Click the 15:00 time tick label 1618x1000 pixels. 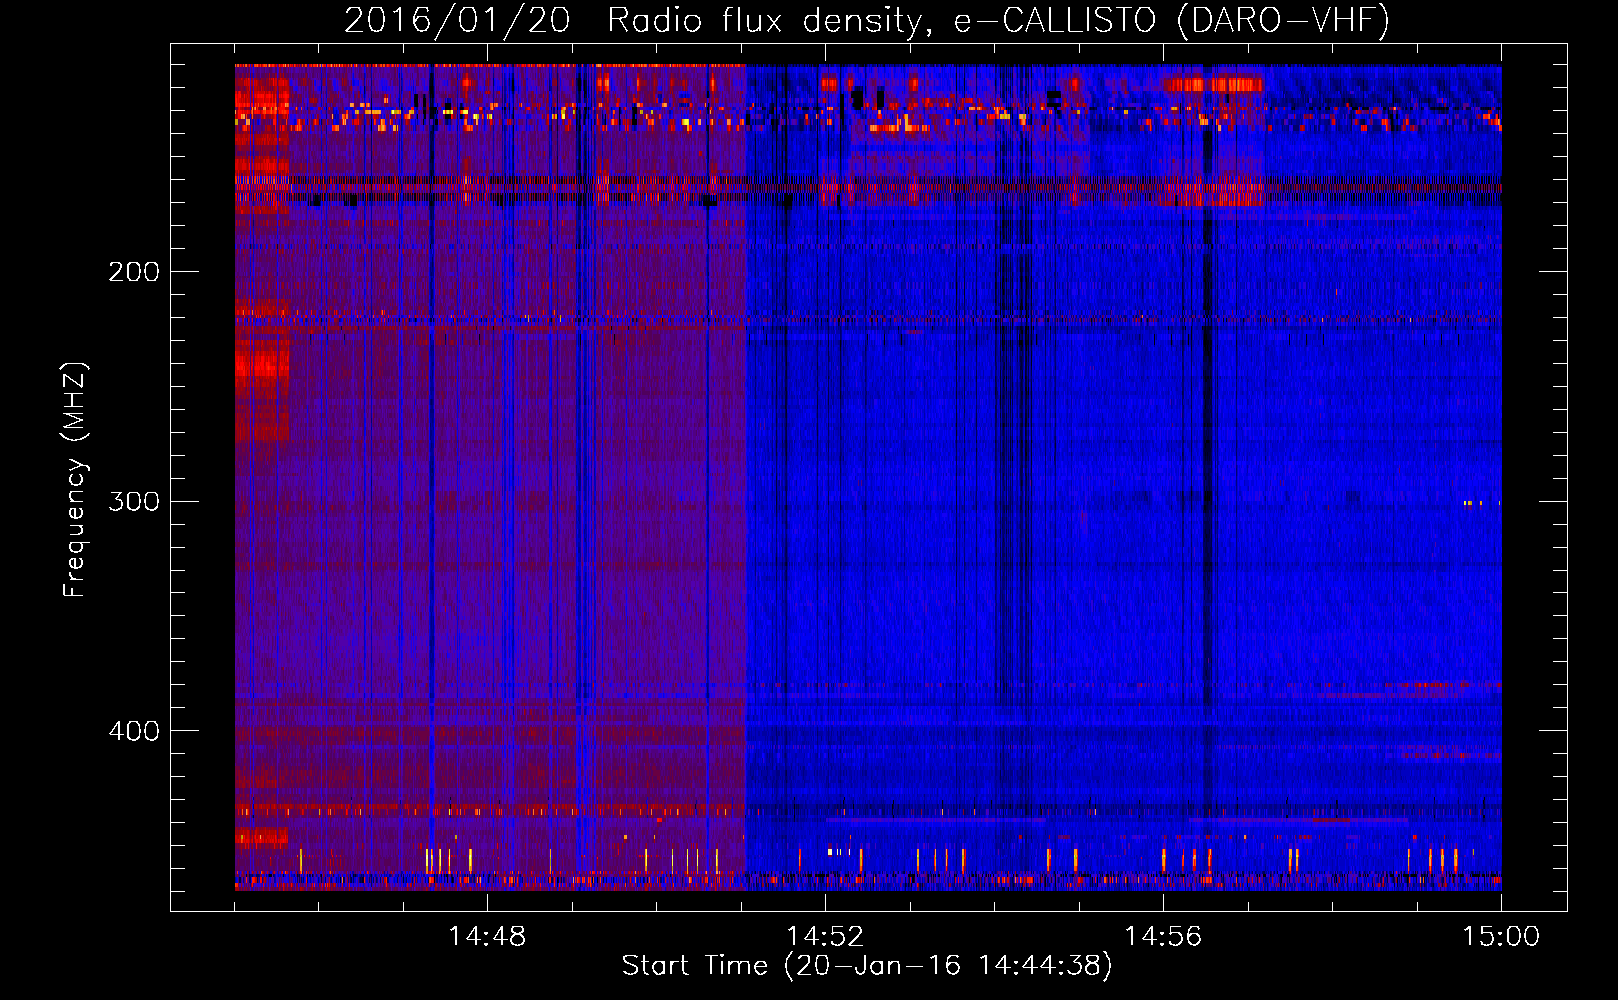[1501, 937]
